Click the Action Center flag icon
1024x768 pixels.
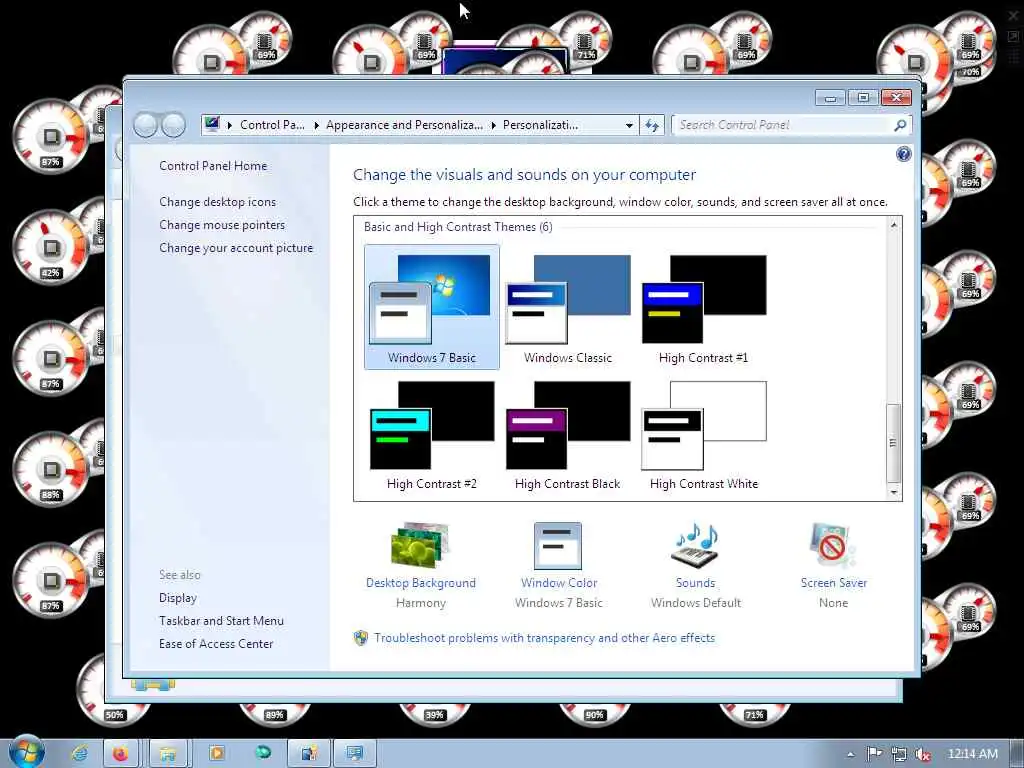874,754
